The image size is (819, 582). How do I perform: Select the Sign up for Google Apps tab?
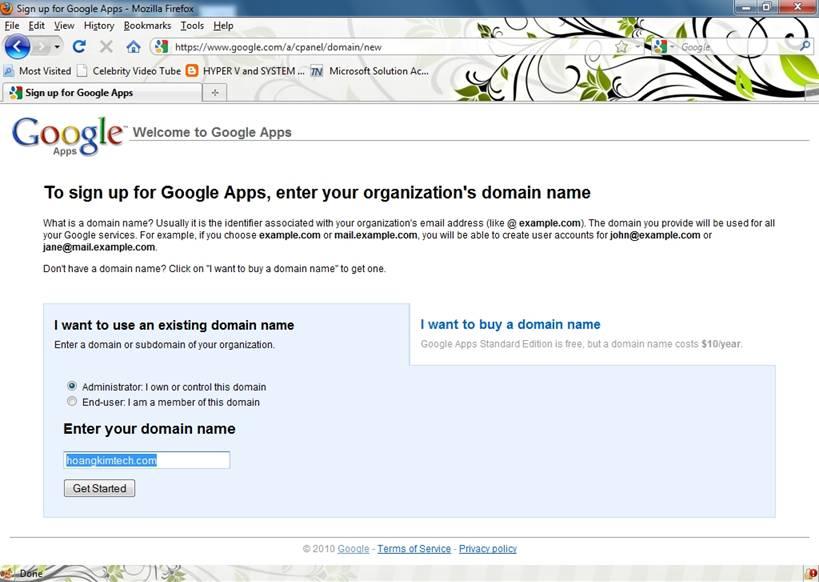click(102, 92)
